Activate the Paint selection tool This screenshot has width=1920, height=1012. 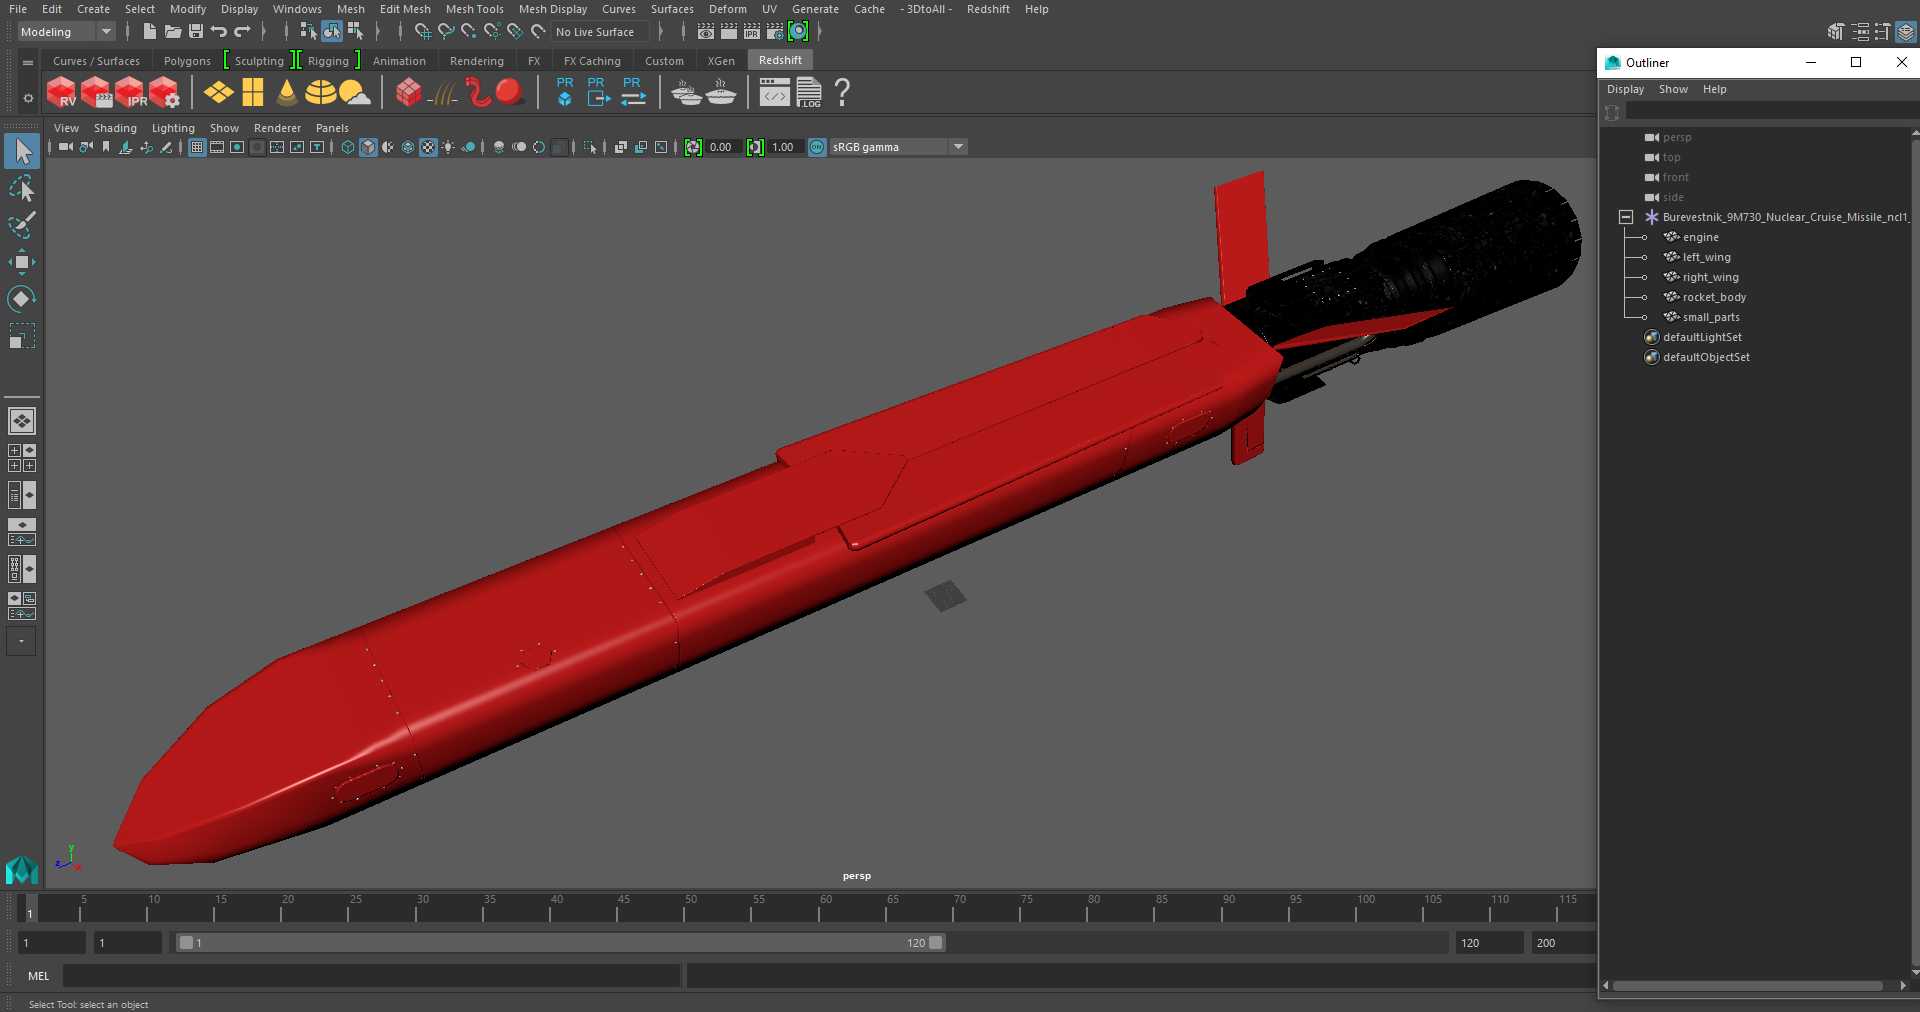22,225
